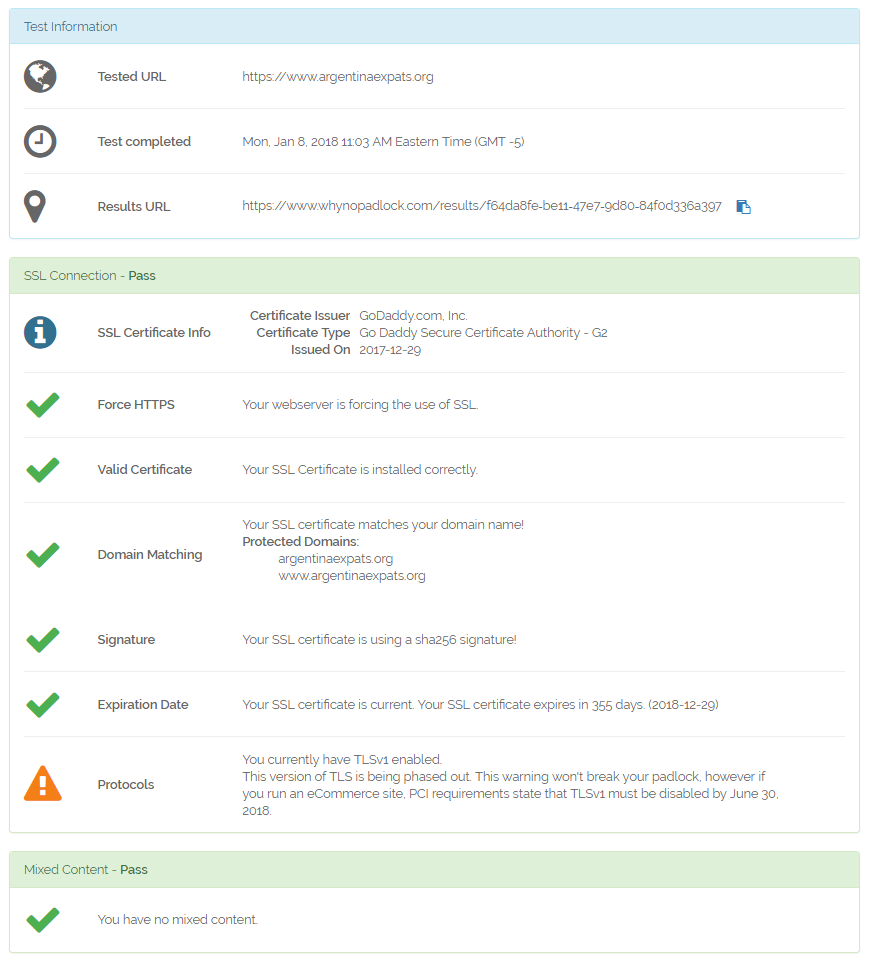Screen dimensions: 869x964
Task: Click the Mixed Content - Pass header
Action: [x=434, y=869]
